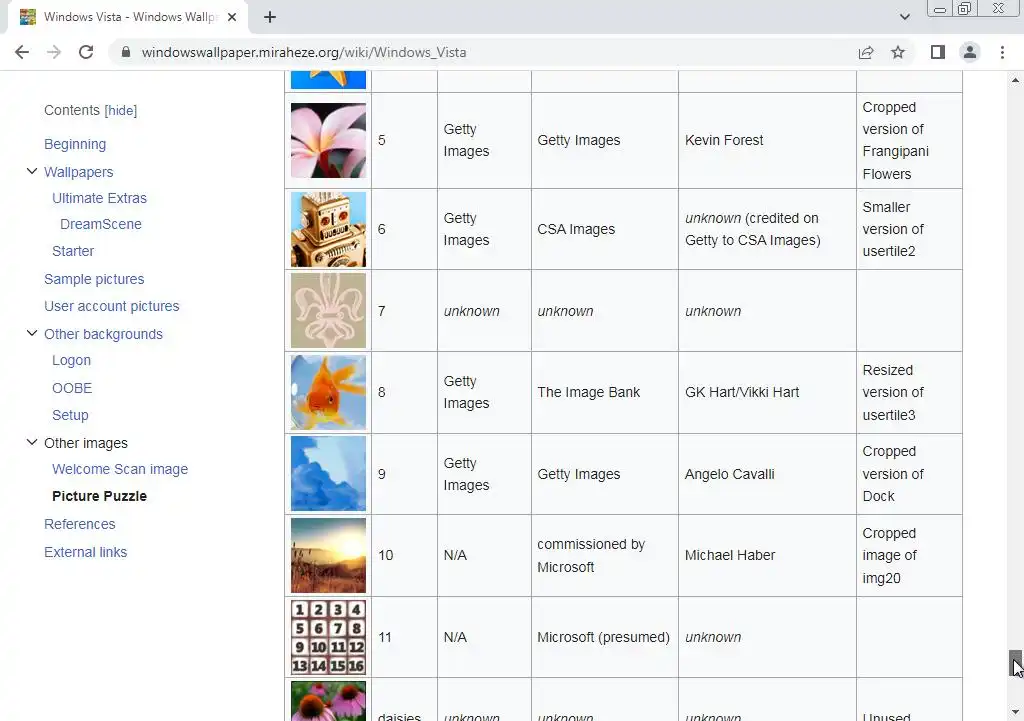Open the Chrome three-dot menu

(x=1002, y=52)
